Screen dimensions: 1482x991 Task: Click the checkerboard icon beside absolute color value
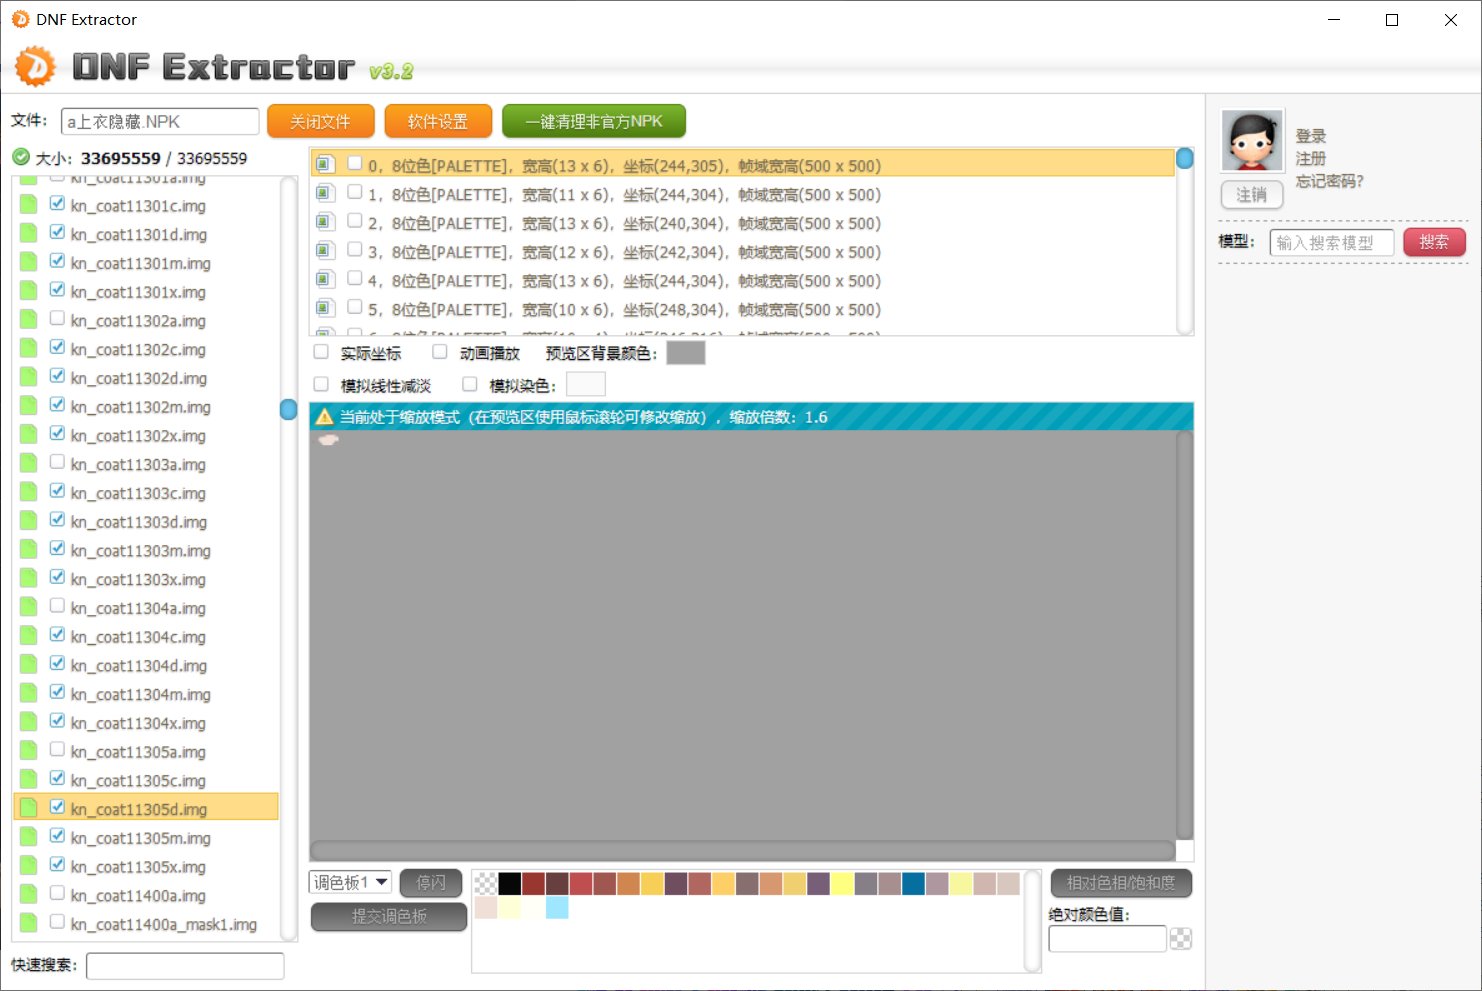coord(1181,938)
